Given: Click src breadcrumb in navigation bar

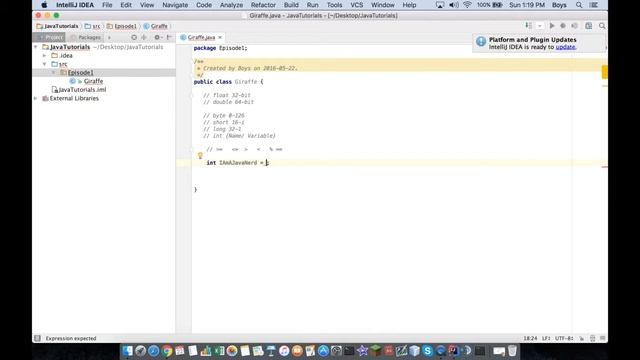Looking at the screenshot, I should 93,26.
